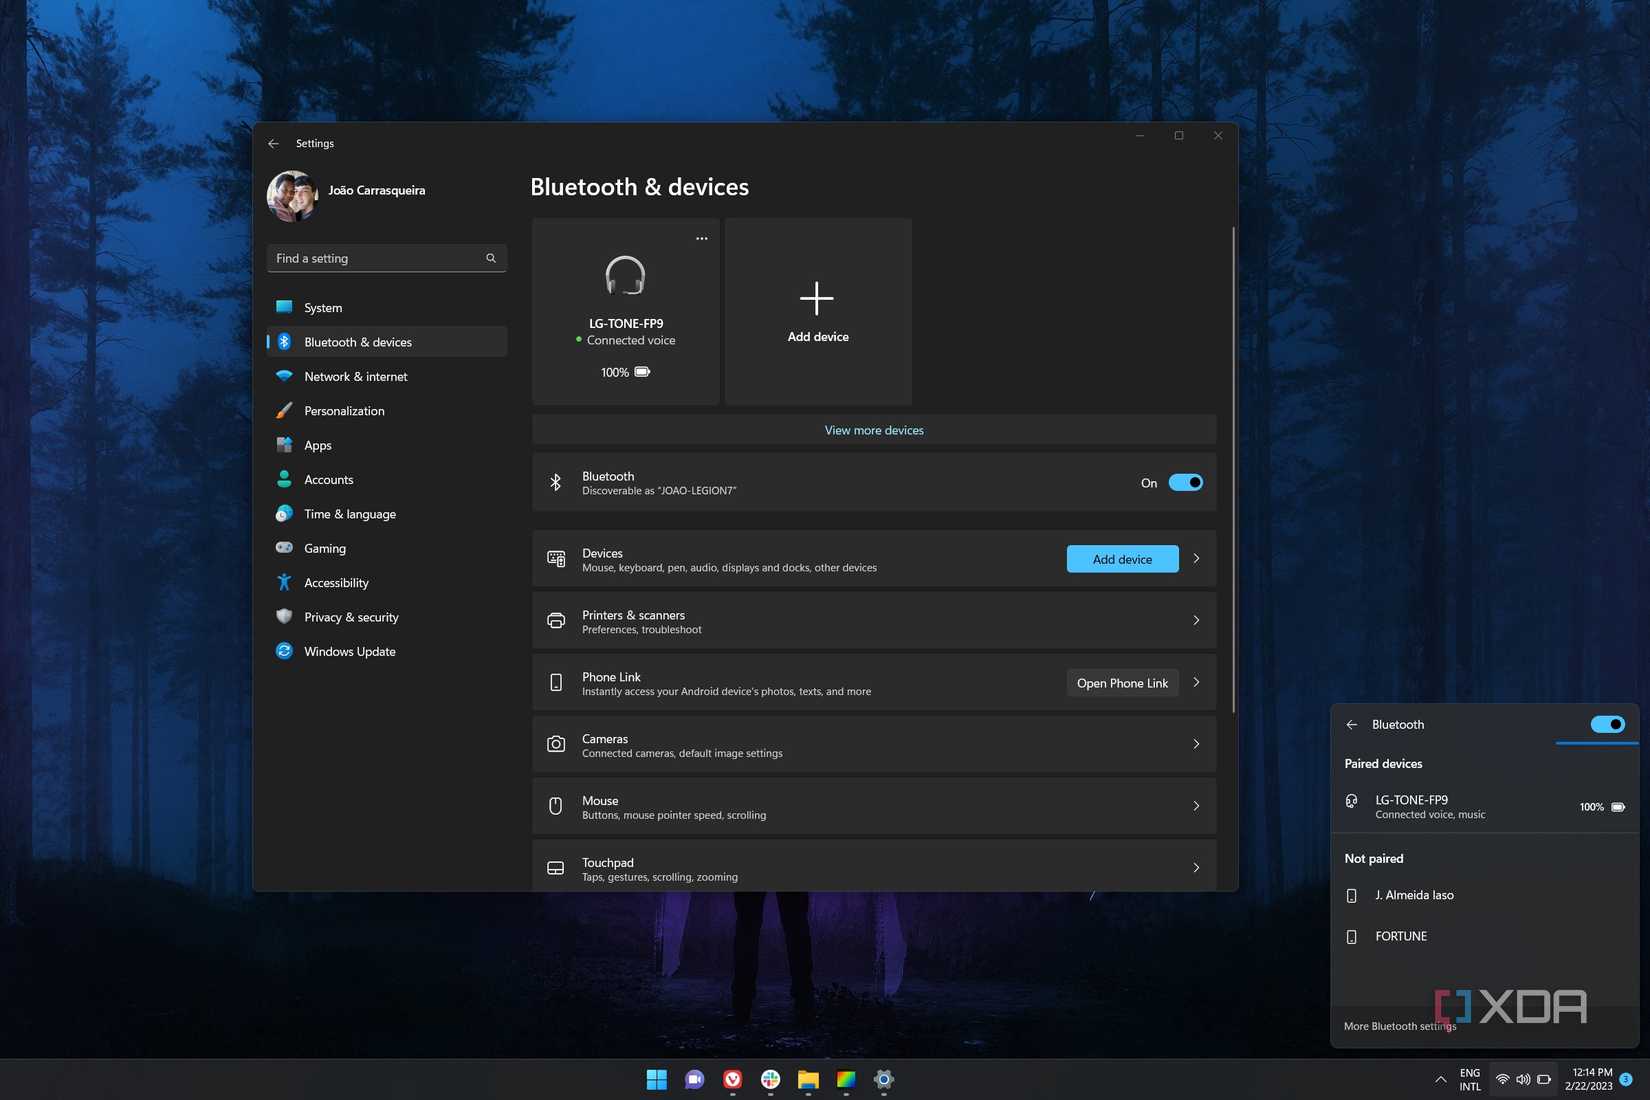Click the back arrow in Settings title bar

(273, 143)
